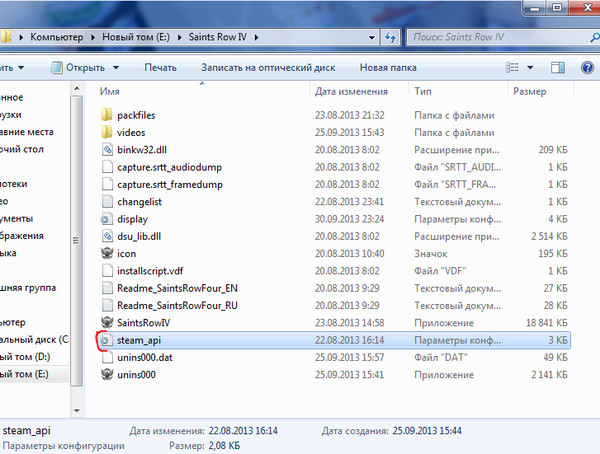Select the changelist file name
This screenshot has width=600, height=454.
click(x=139, y=202)
